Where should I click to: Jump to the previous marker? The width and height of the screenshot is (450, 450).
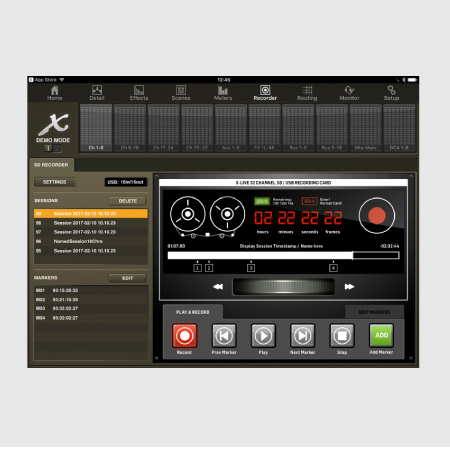click(224, 336)
